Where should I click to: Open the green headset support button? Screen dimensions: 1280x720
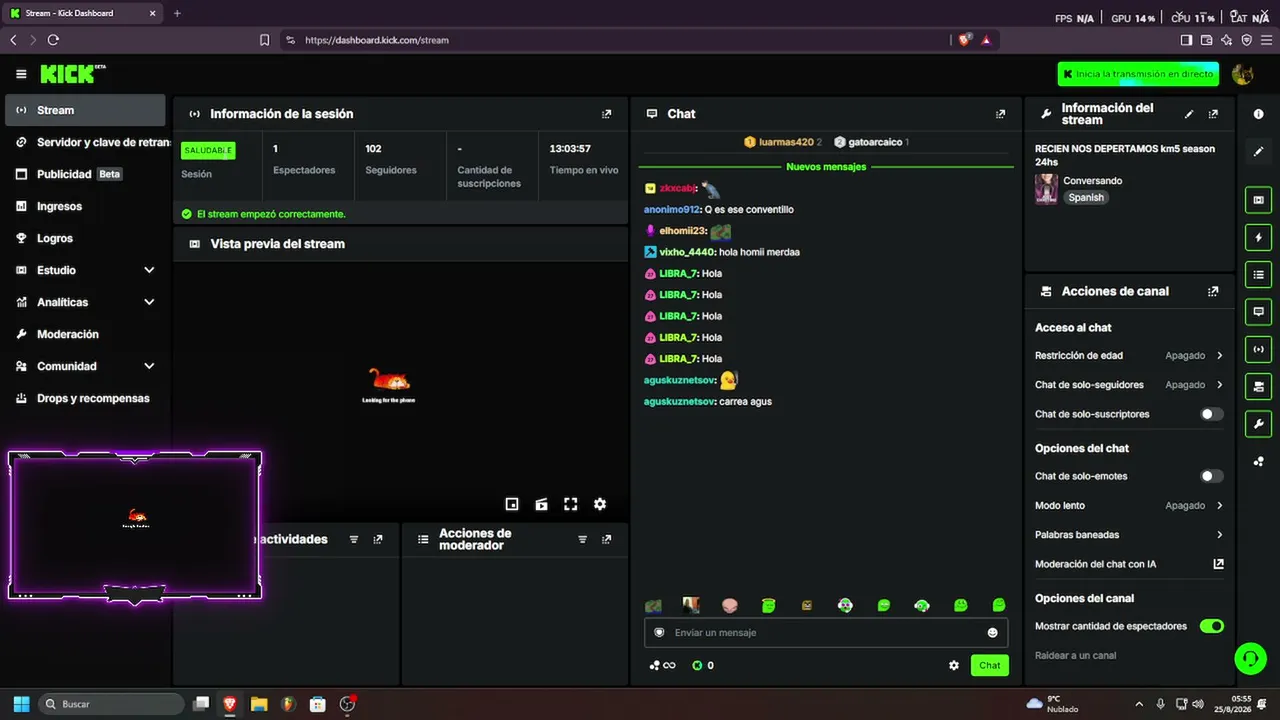click(x=1250, y=658)
